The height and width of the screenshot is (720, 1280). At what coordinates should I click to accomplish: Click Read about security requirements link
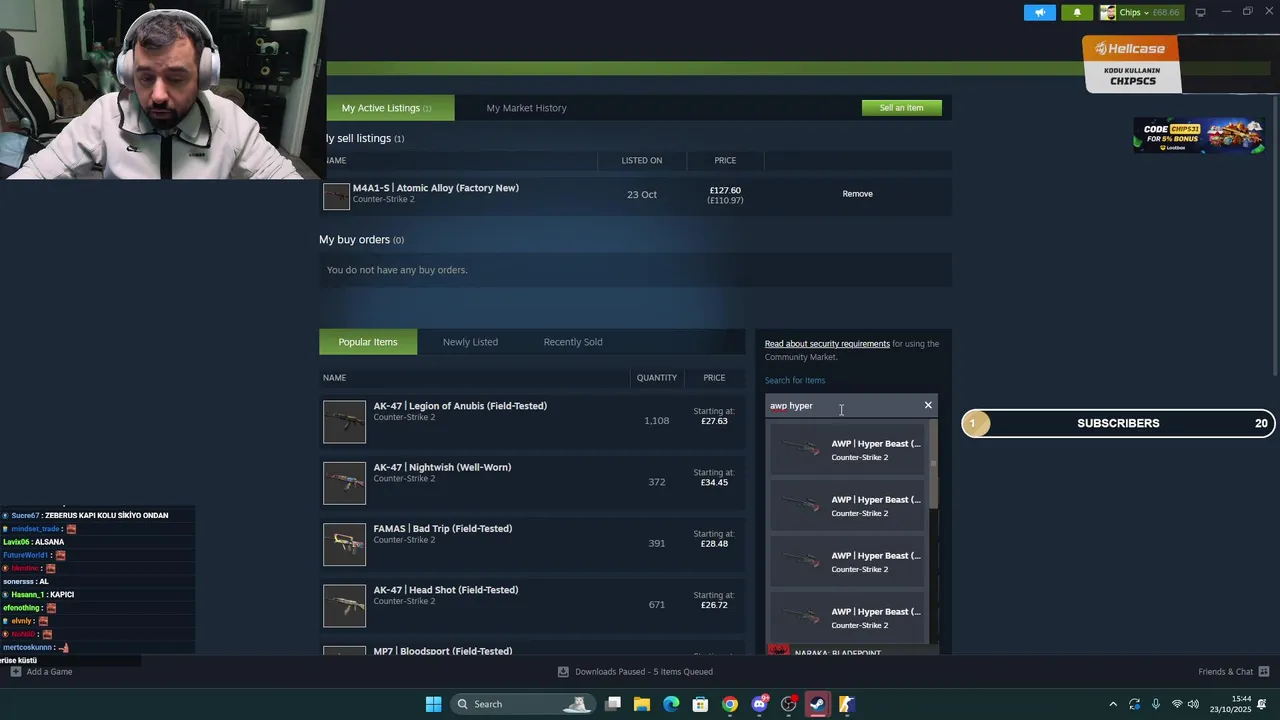point(827,344)
